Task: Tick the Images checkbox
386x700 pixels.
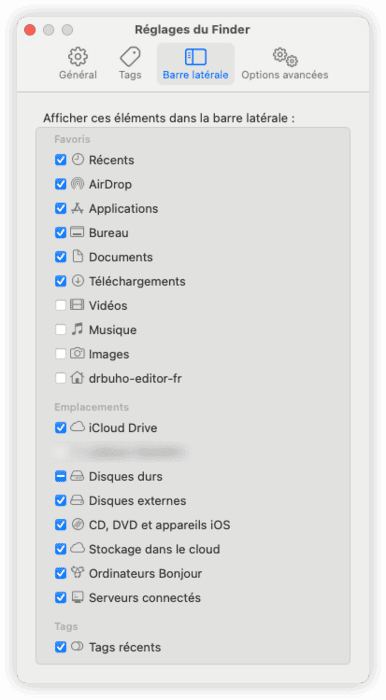Action: click(61, 354)
